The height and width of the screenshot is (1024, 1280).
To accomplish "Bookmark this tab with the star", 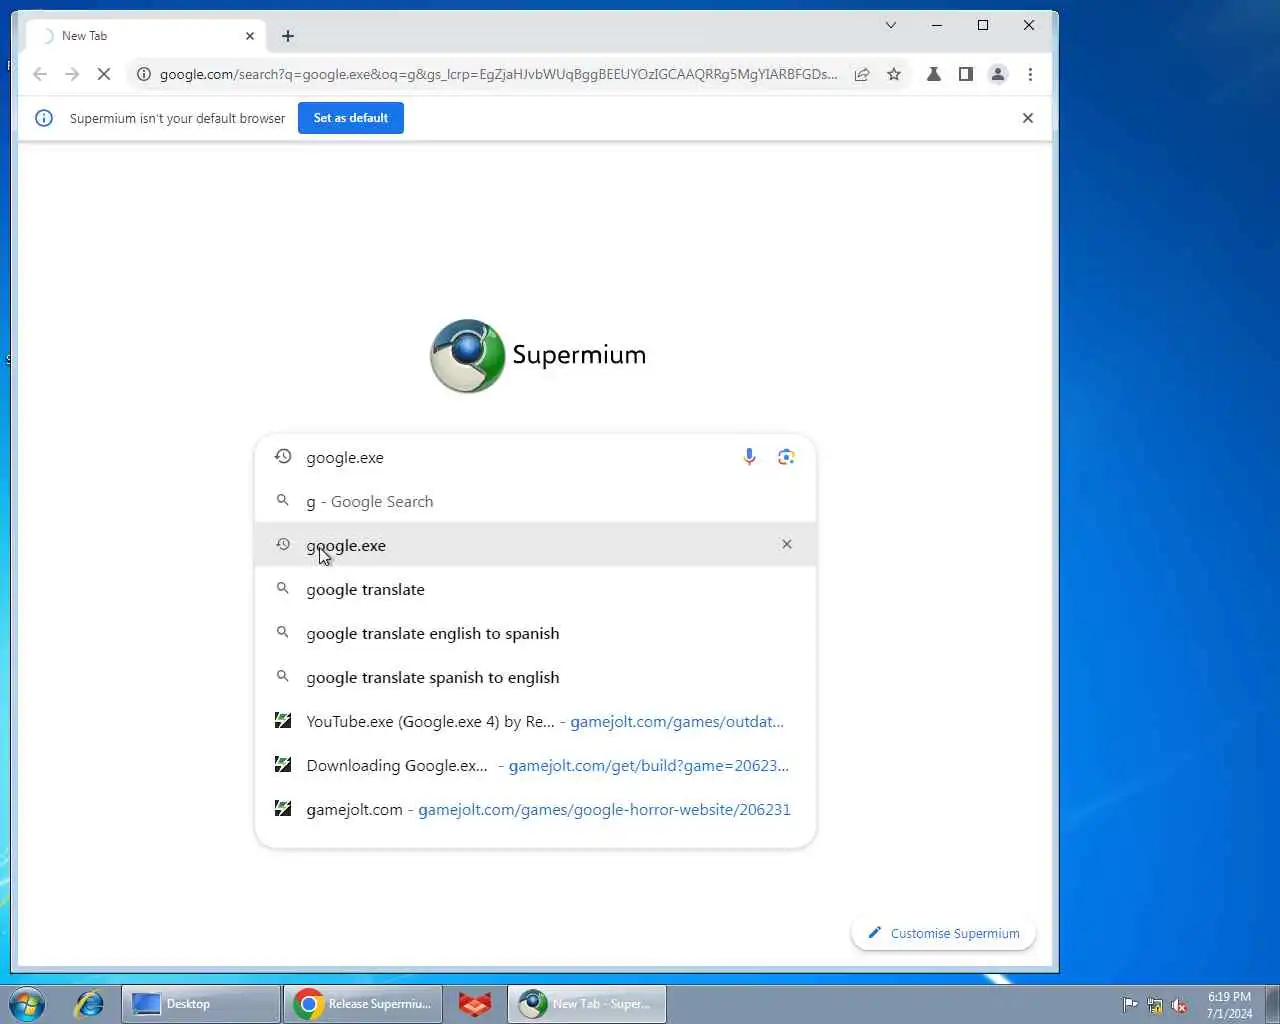I will pos(894,74).
